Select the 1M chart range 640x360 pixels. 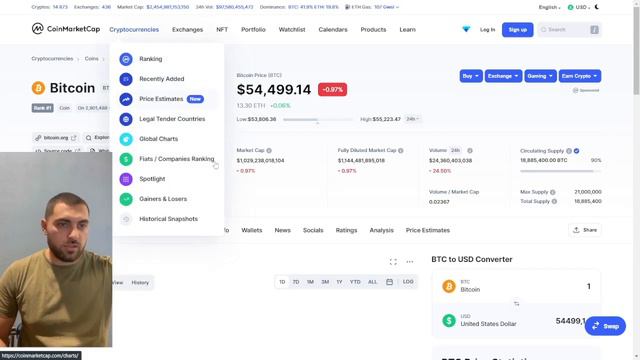310,282
